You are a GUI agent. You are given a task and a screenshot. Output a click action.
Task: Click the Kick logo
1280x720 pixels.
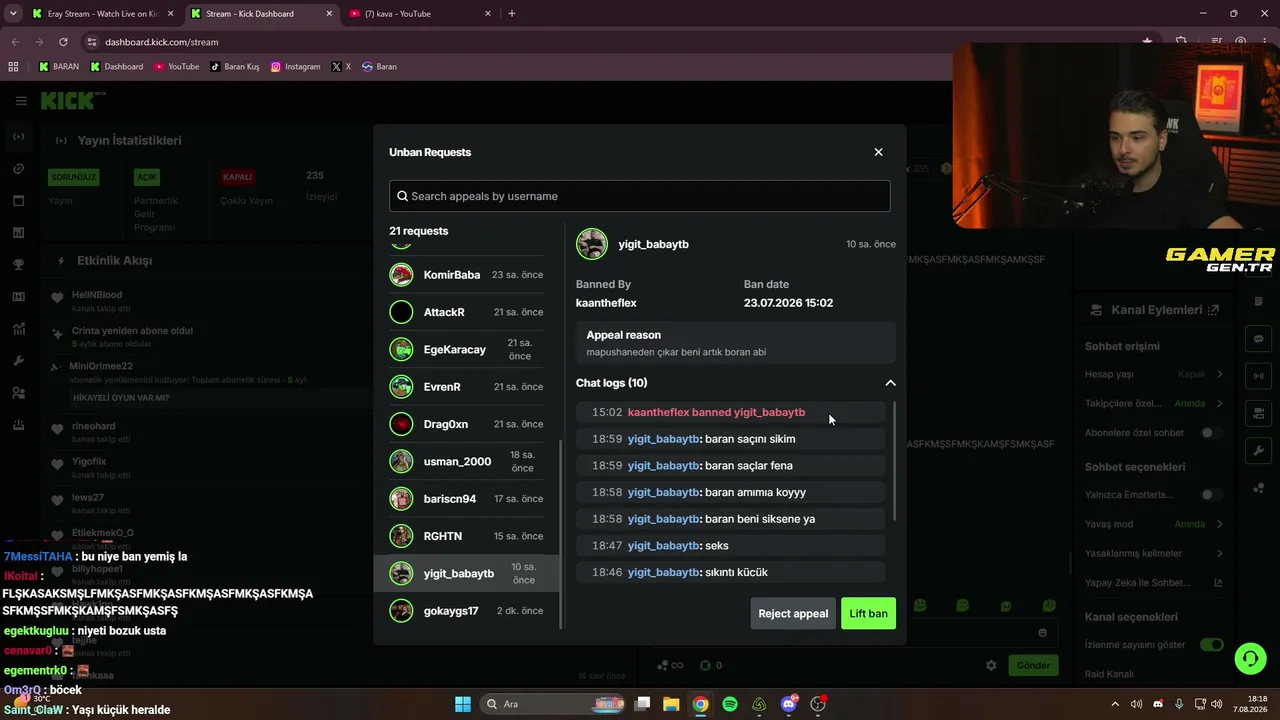[x=72, y=100]
